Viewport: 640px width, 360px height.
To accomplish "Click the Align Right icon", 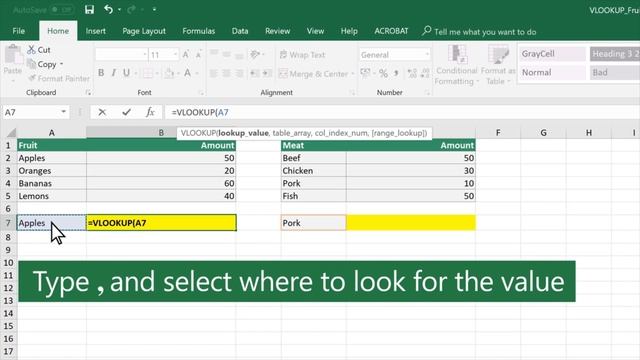I will (x=240, y=73).
